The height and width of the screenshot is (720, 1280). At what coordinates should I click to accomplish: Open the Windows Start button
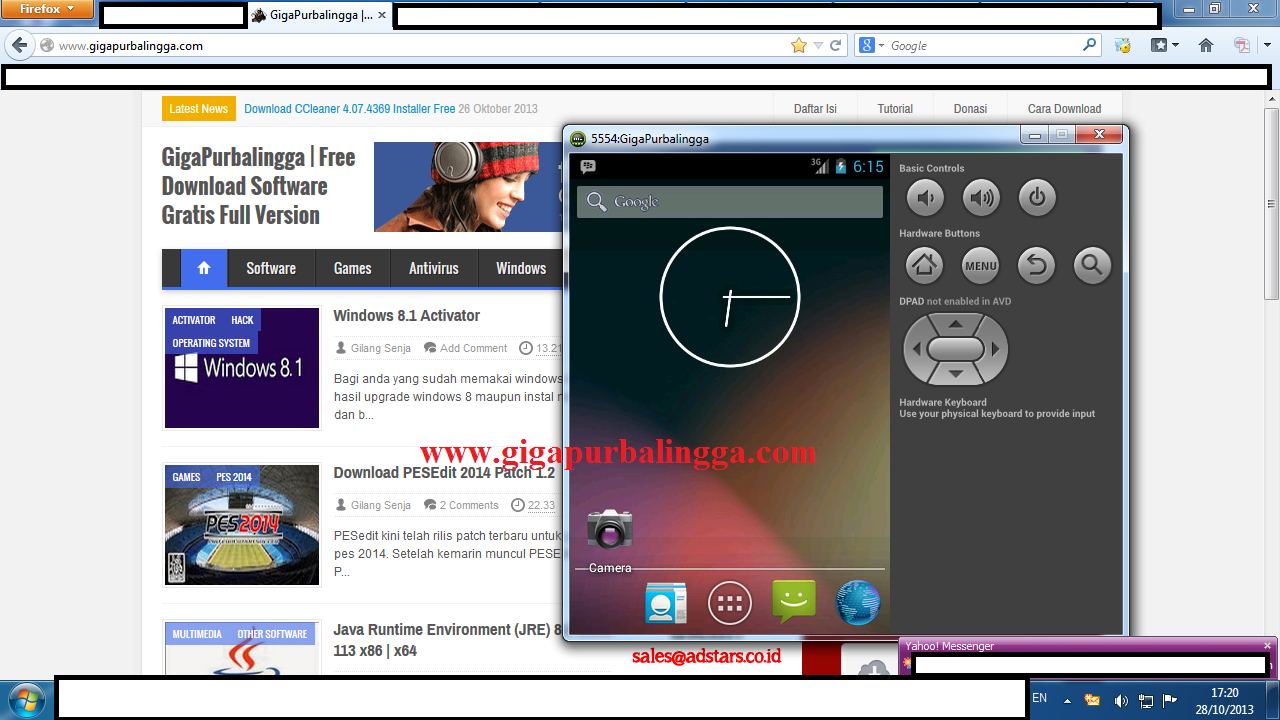[25, 698]
